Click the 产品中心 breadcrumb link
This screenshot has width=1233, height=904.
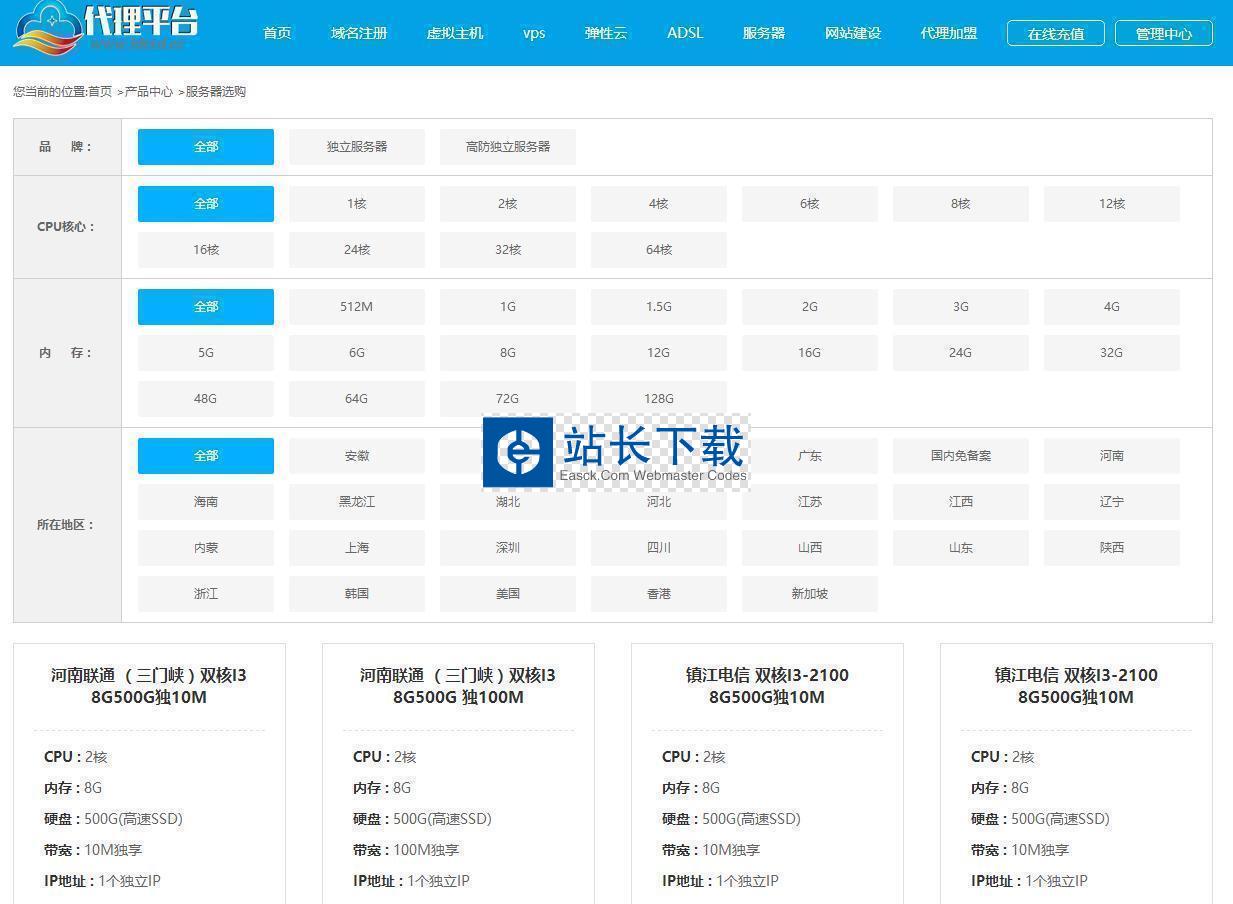coord(148,92)
